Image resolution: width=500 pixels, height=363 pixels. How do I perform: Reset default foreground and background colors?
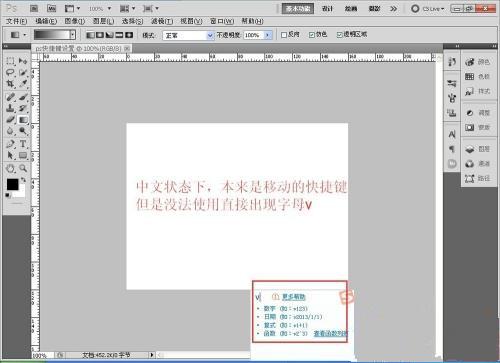click(x=7, y=195)
